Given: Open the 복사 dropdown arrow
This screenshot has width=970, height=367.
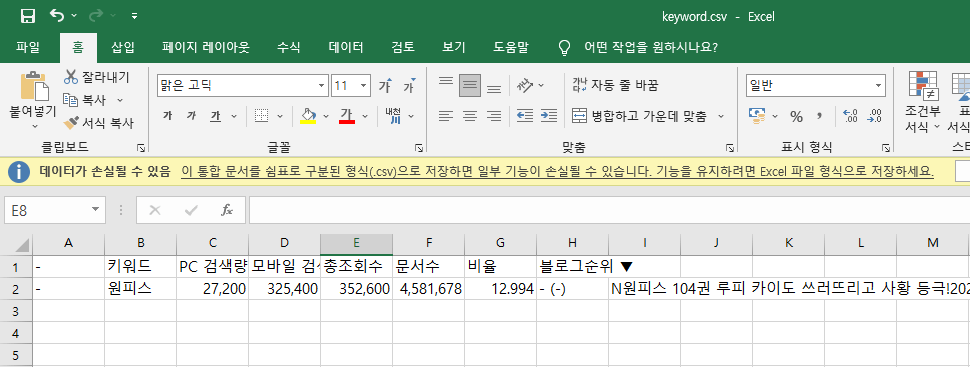Looking at the screenshot, I should coord(120,100).
